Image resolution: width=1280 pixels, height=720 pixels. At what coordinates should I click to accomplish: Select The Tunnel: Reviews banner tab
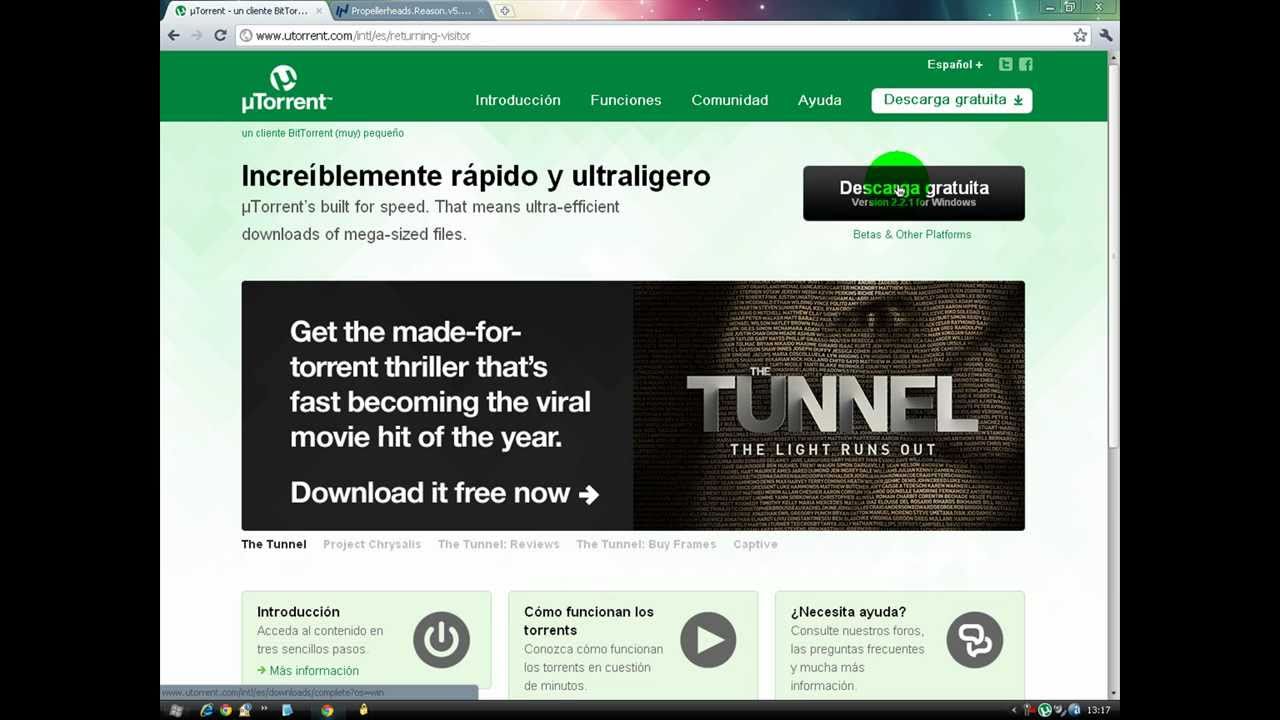pos(498,544)
